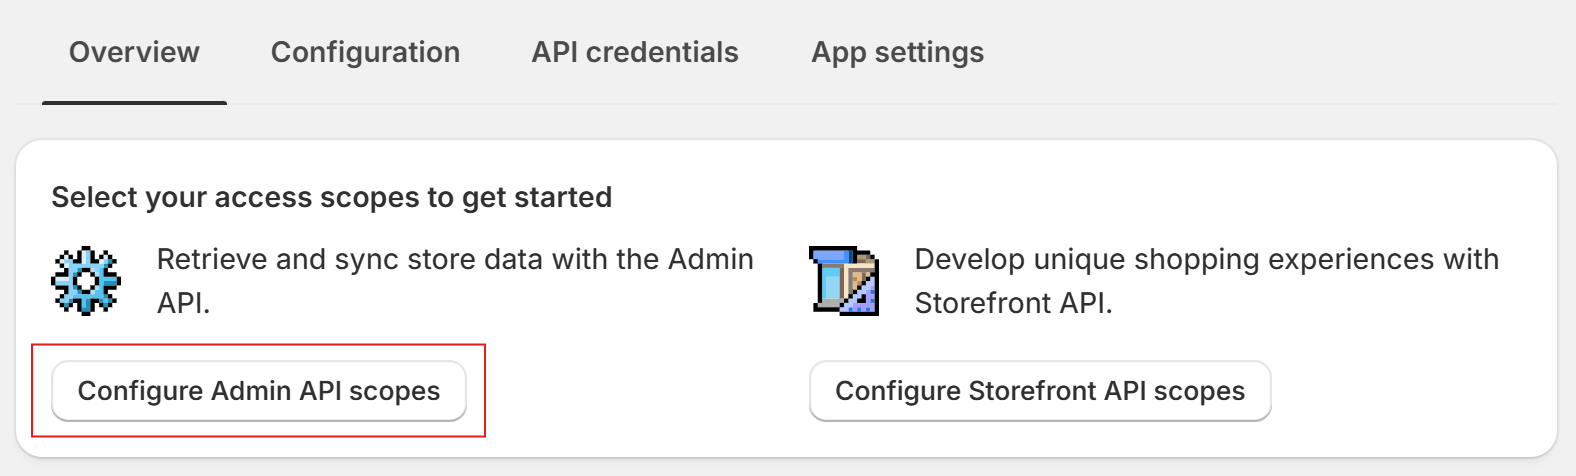The height and width of the screenshot is (476, 1576).
Task: Click the word 'Admin' in the description
Action: click(x=711, y=259)
